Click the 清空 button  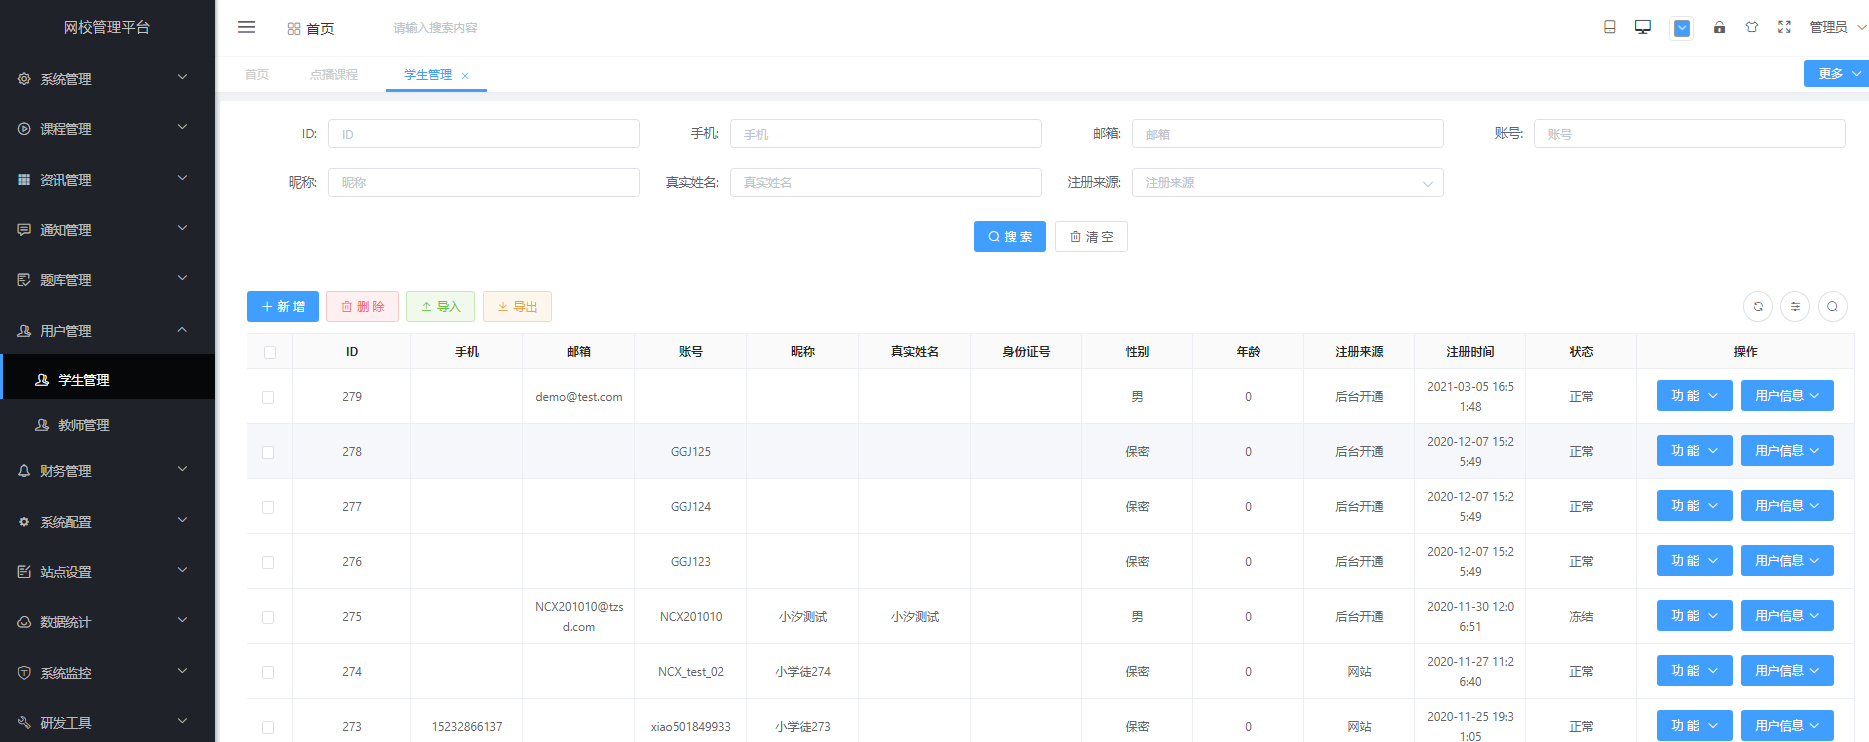1091,236
